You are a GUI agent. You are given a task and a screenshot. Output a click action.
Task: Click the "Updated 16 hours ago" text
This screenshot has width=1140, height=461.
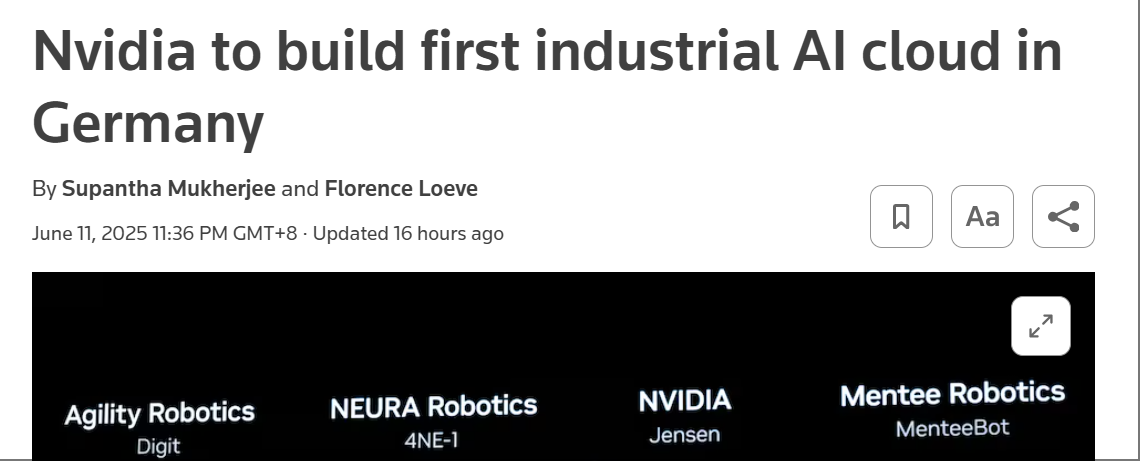[x=408, y=233]
